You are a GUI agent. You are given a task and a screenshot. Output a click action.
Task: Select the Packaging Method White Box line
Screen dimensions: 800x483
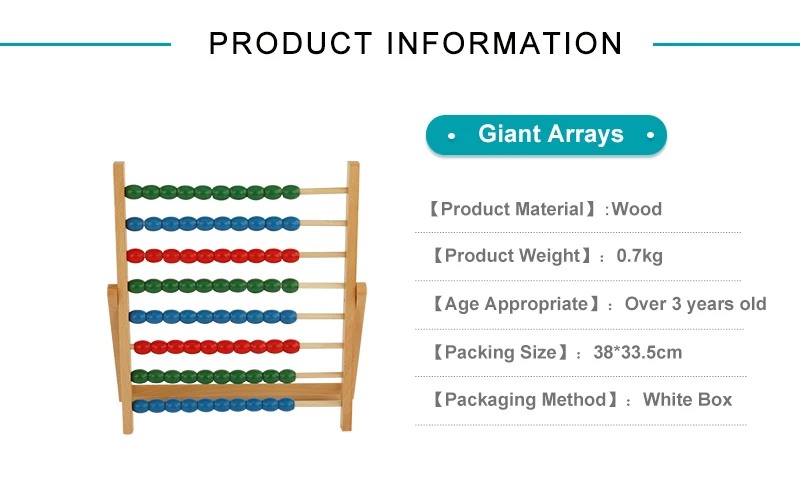580,400
